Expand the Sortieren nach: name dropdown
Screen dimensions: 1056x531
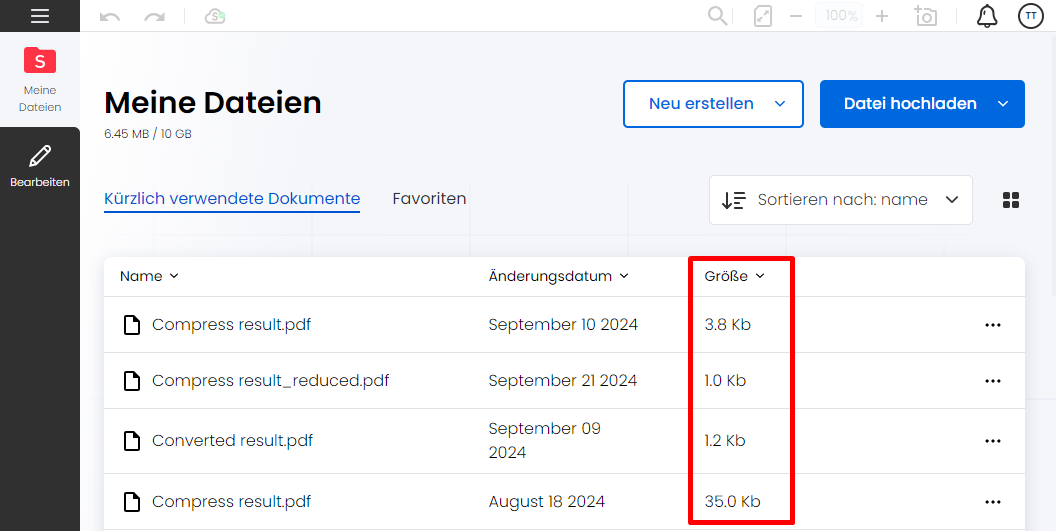840,199
